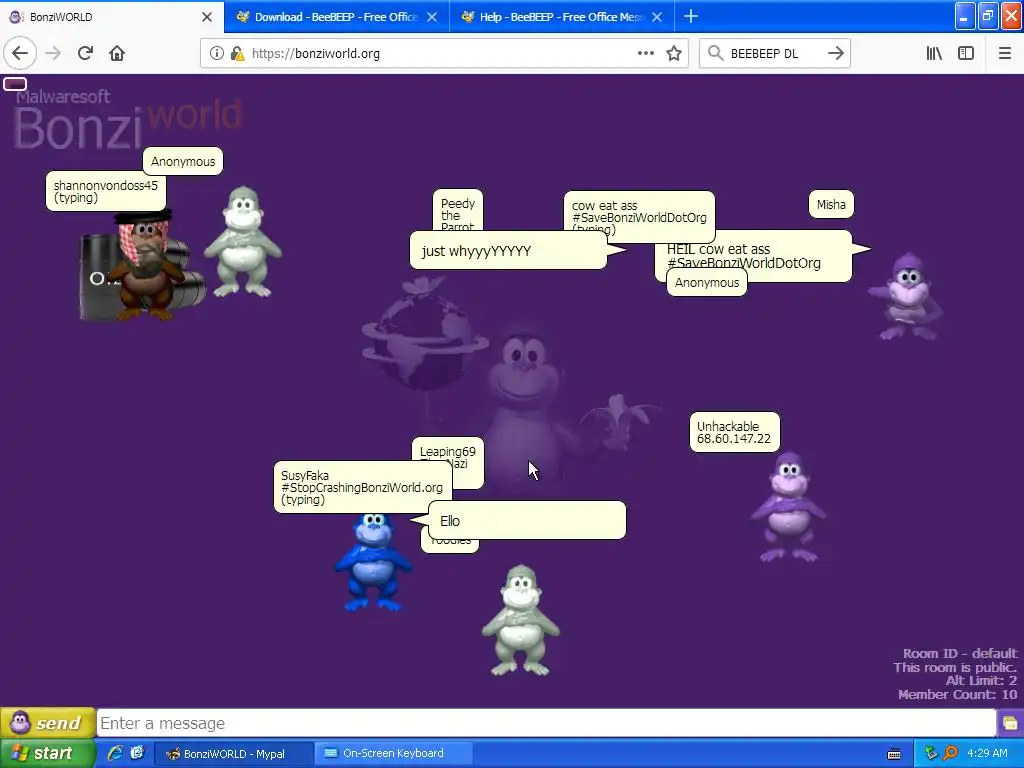The image size is (1024, 768).
Task: Click the green arrow tray icon
Action: [931, 753]
